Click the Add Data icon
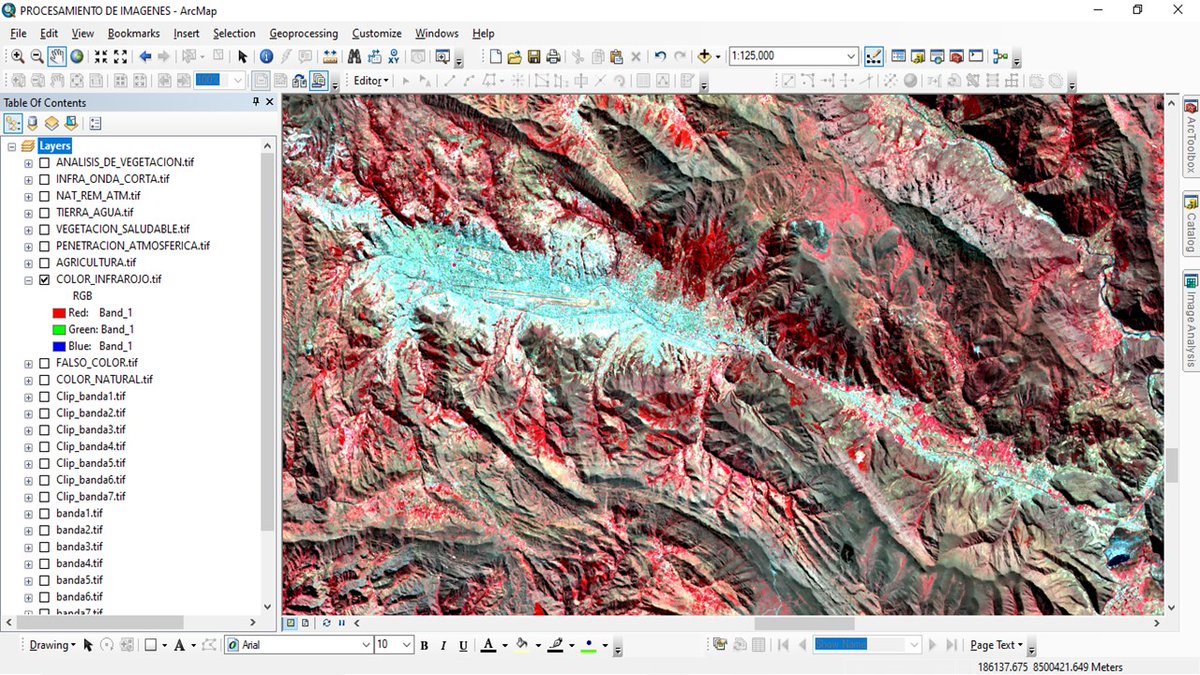Image resolution: width=1200 pixels, height=675 pixels. (704, 56)
